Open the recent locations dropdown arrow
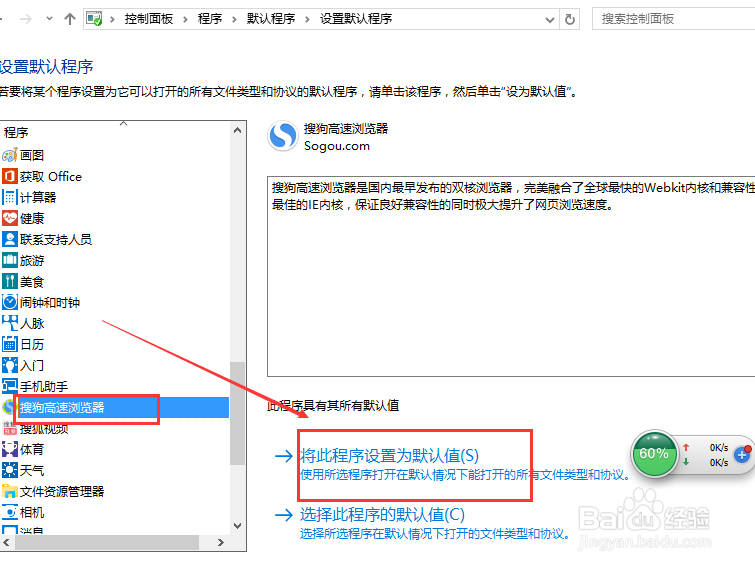This screenshot has height=568, width=755. pyautogui.click(x=49, y=19)
